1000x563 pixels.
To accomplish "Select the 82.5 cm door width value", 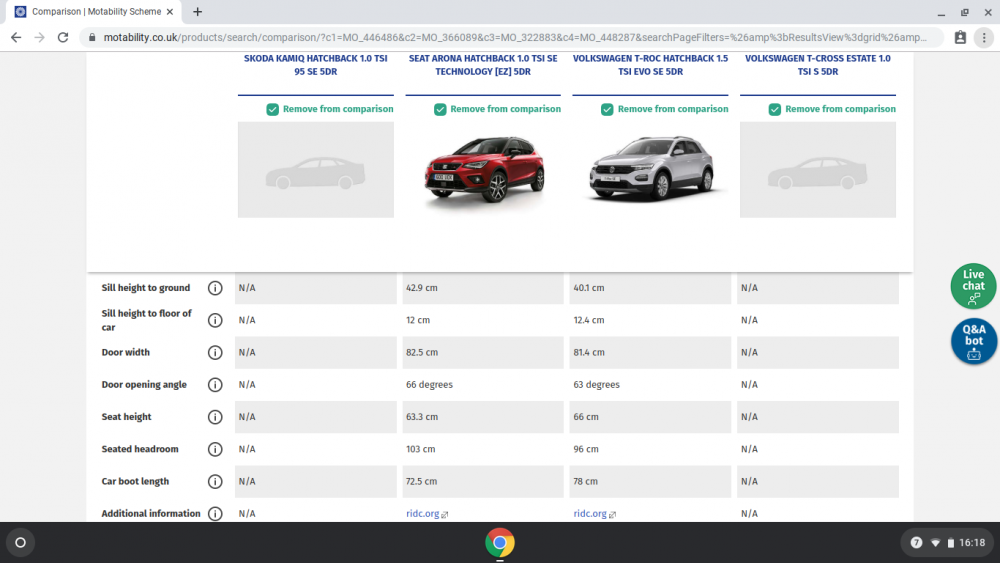I will (422, 353).
